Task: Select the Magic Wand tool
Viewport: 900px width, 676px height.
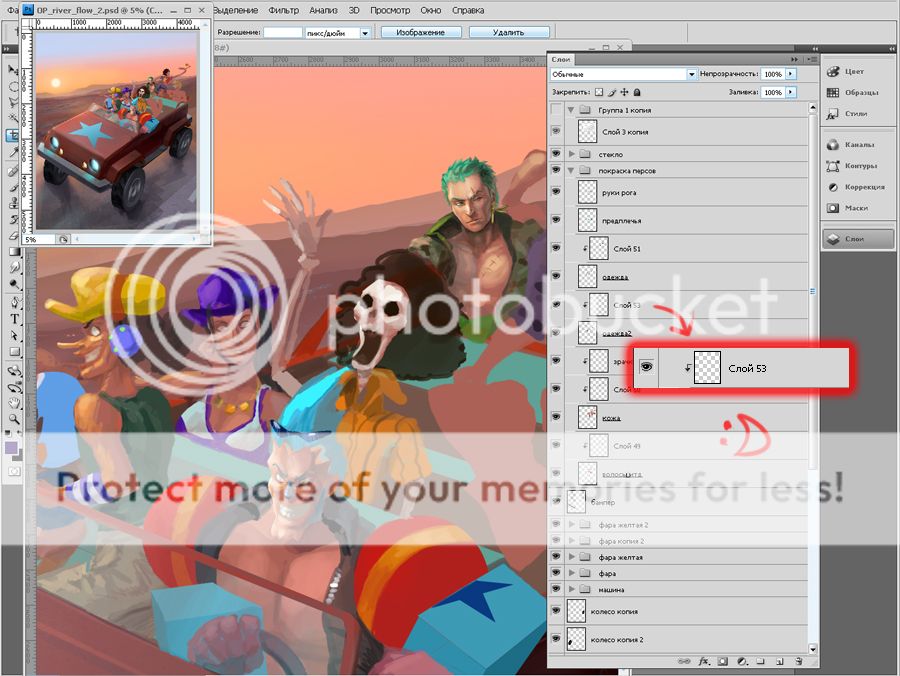Action: (x=13, y=118)
